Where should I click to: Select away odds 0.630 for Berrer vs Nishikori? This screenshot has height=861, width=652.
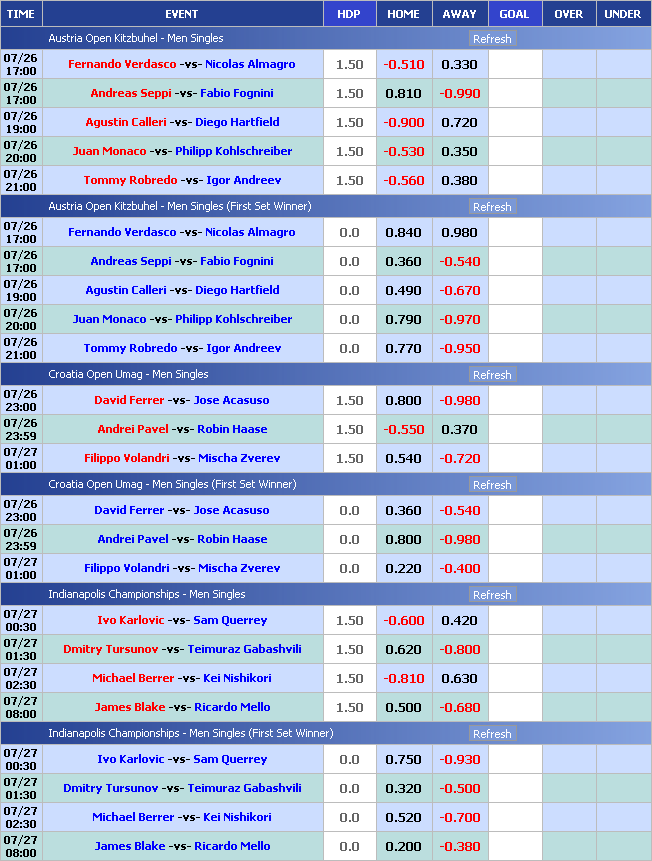coord(459,678)
